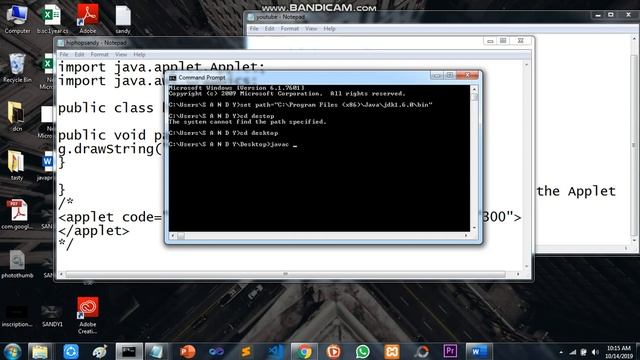Show hidden system tray icons arrow

[x=561, y=352]
